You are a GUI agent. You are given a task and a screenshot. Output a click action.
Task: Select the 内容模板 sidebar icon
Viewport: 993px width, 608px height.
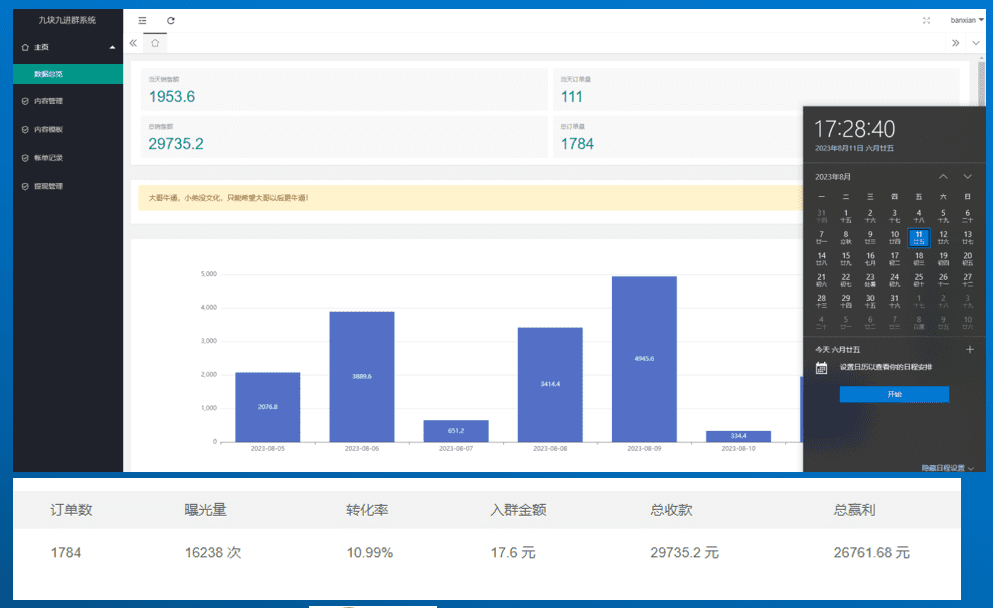click(24, 129)
